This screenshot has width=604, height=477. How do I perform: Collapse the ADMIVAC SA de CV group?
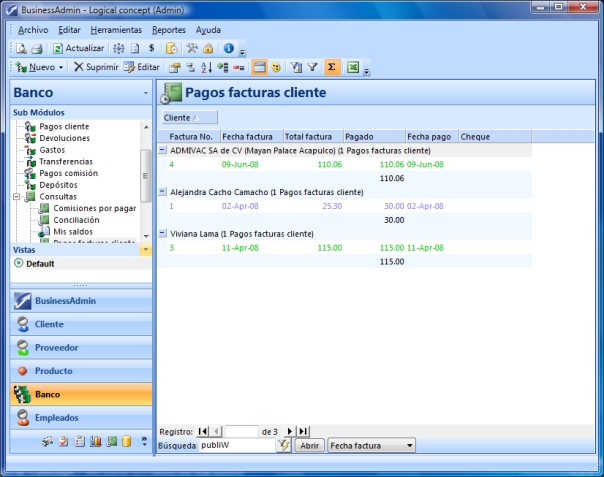coord(163,149)
